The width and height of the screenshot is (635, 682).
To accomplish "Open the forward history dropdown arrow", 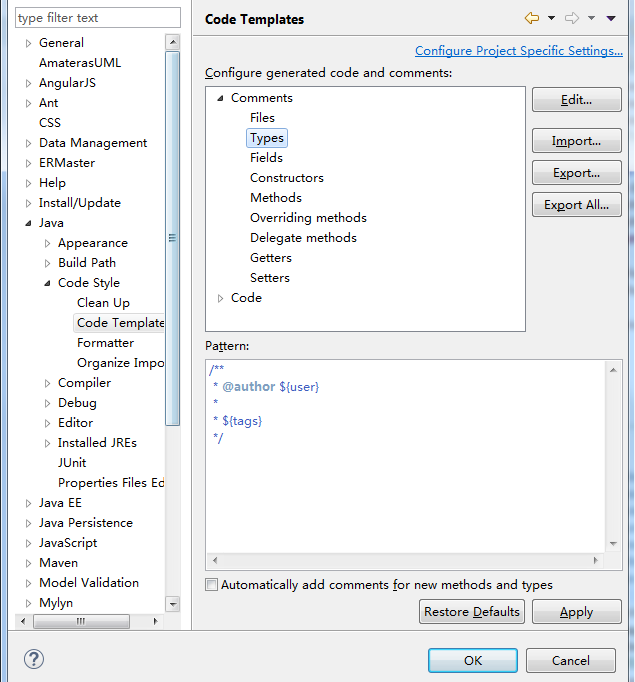I will pyautogui.click(x=591, y=18).
